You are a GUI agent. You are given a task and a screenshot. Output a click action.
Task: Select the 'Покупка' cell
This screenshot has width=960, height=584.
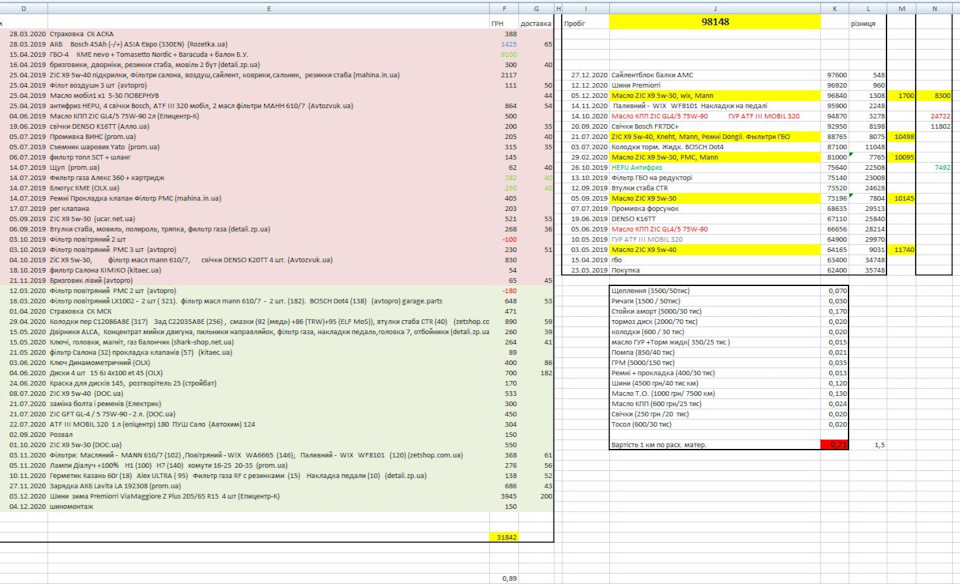pyautogui.click(x=715, y=270)
